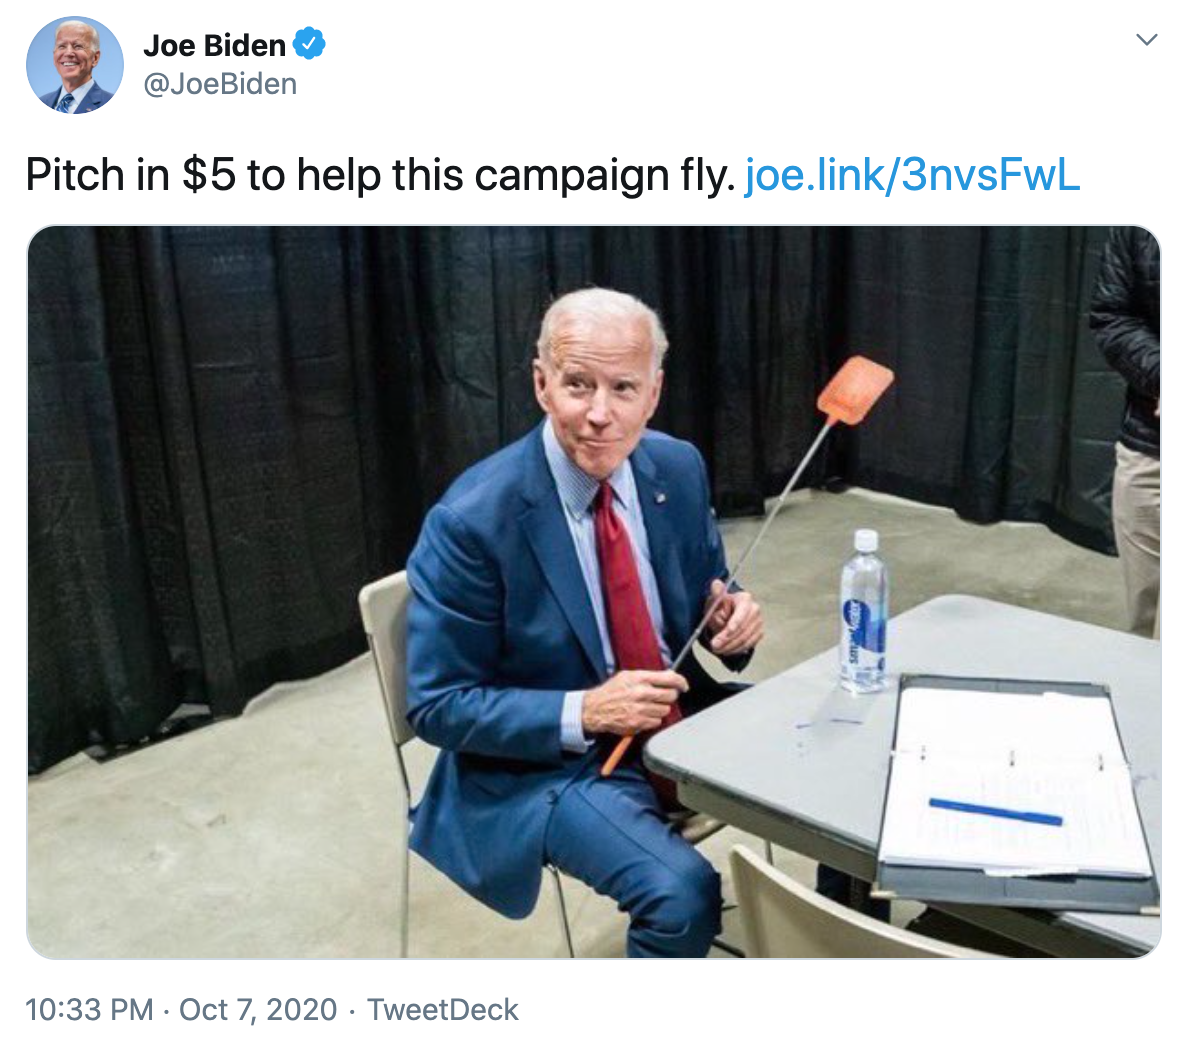Image resolution: width=1178 pixels, height=1040 pixels.
Task: Open the attached tweet photo
Action: [594, 592]
